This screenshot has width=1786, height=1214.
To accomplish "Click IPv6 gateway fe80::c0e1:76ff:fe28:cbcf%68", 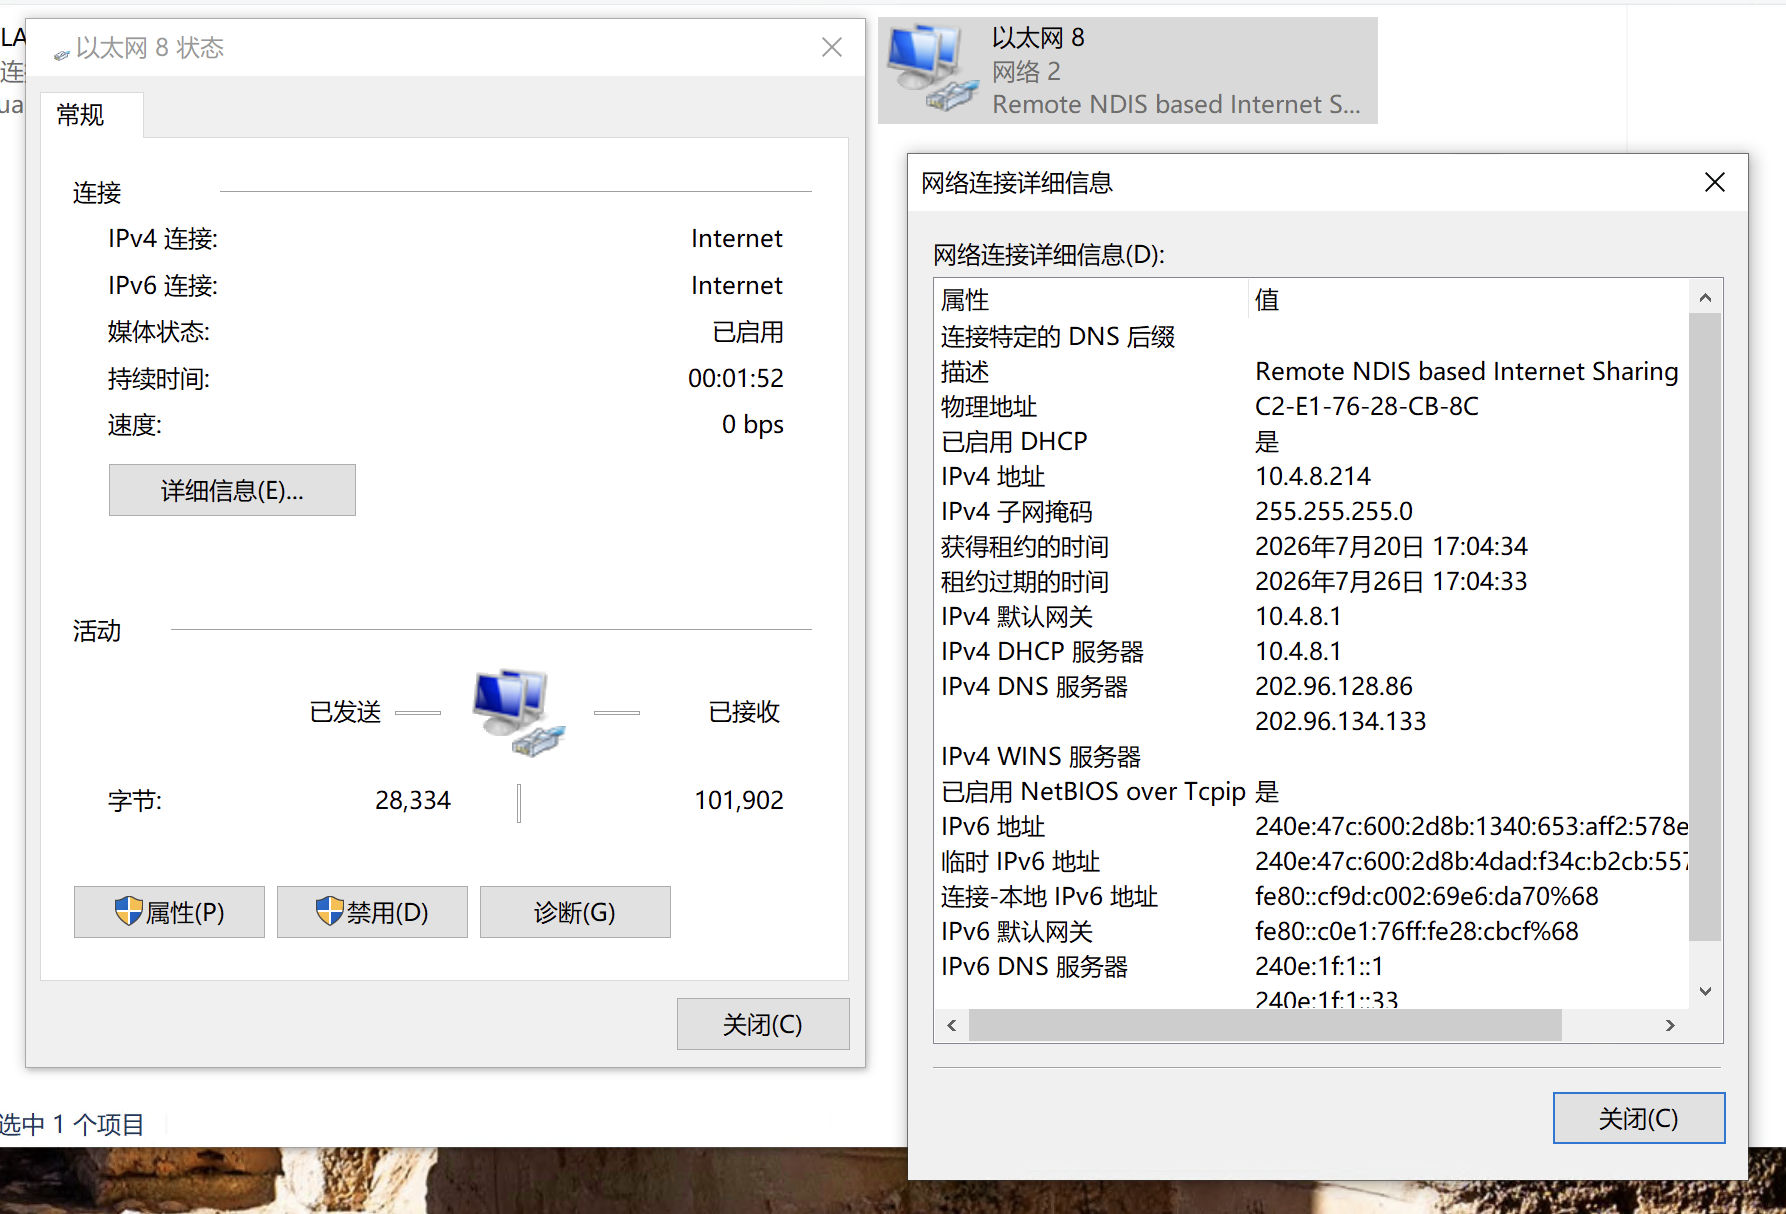I will click(x=1417, y=932).
